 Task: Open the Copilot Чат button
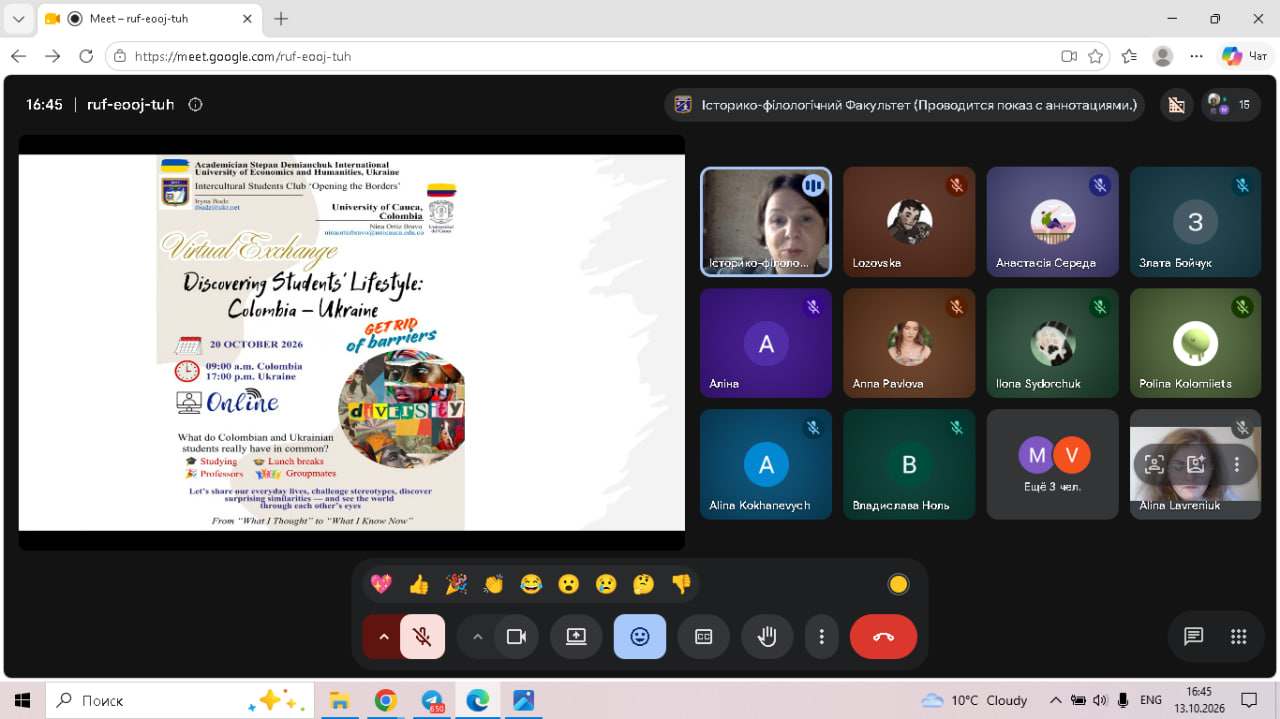(1245, 56)
